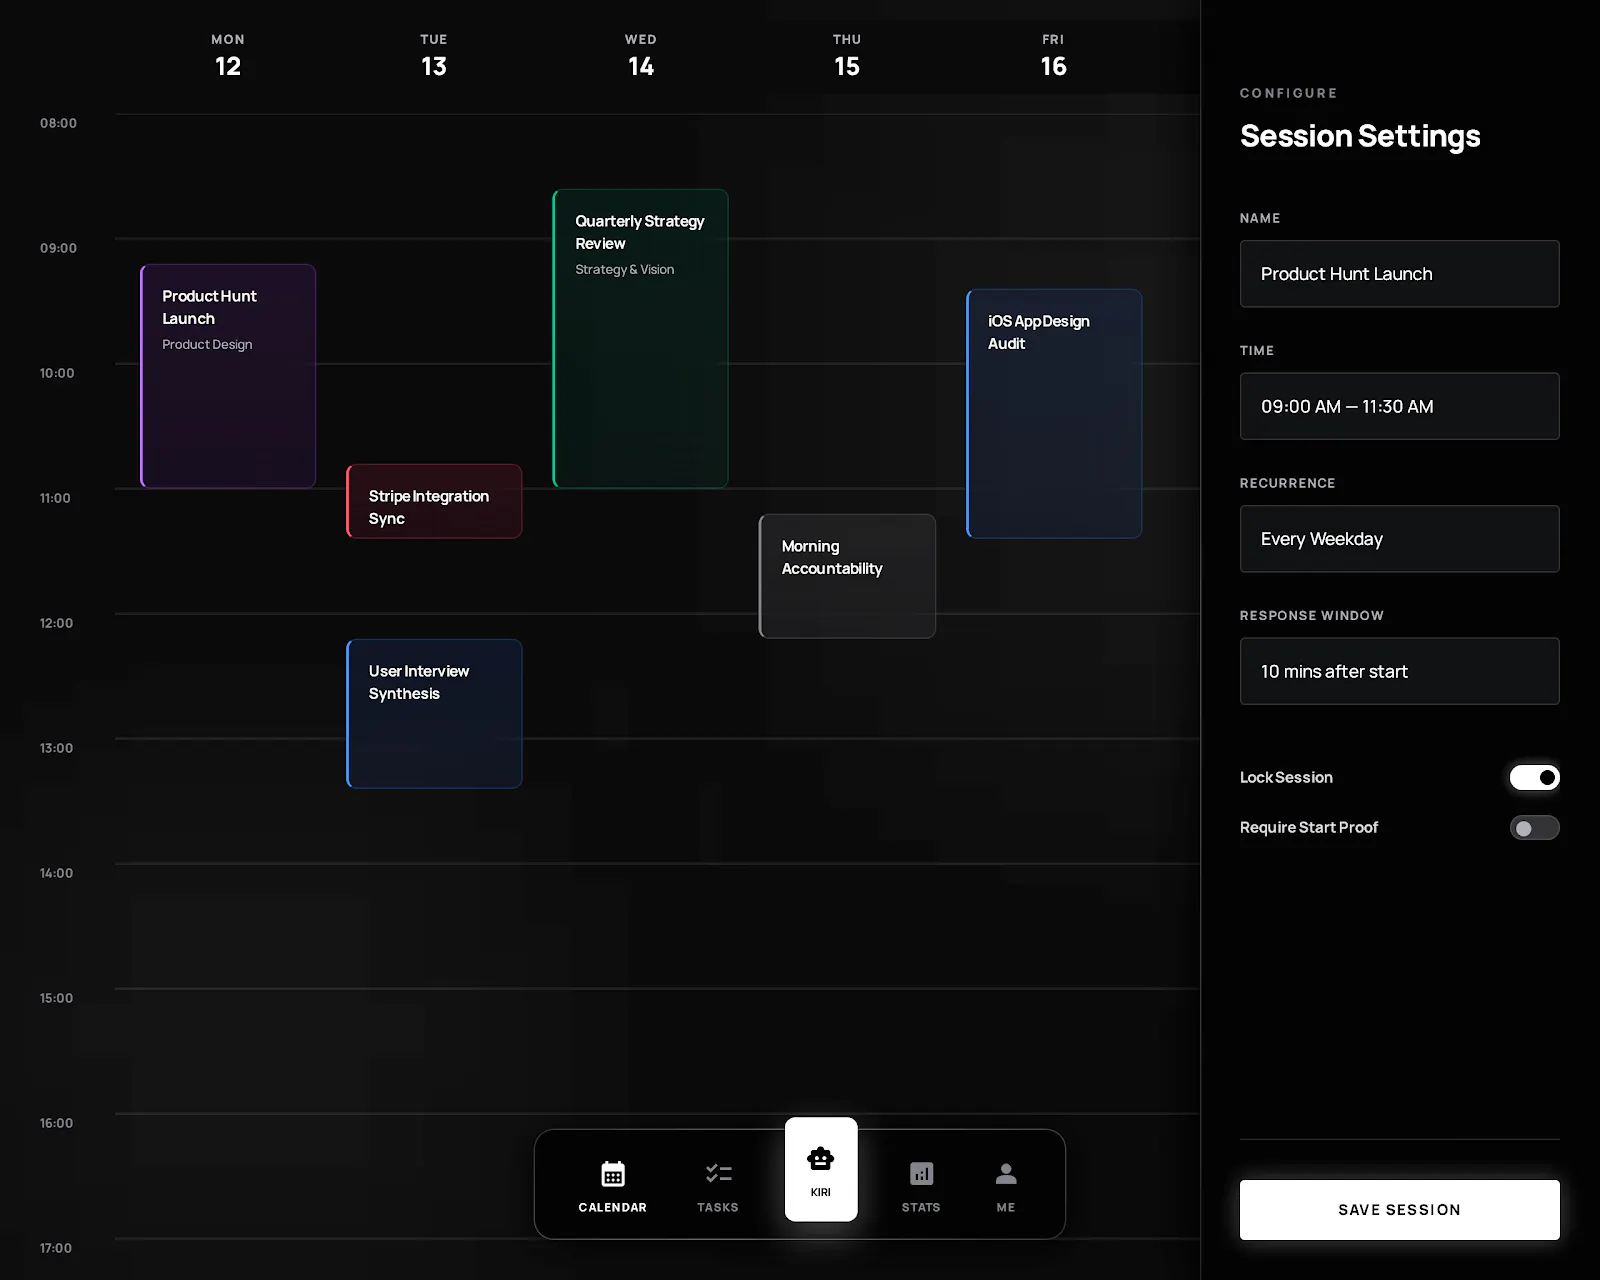Screen dimensions: 1600x1280
Task: Click the RESPONSE WINDOW field label
Action: tap(1312, 616)
